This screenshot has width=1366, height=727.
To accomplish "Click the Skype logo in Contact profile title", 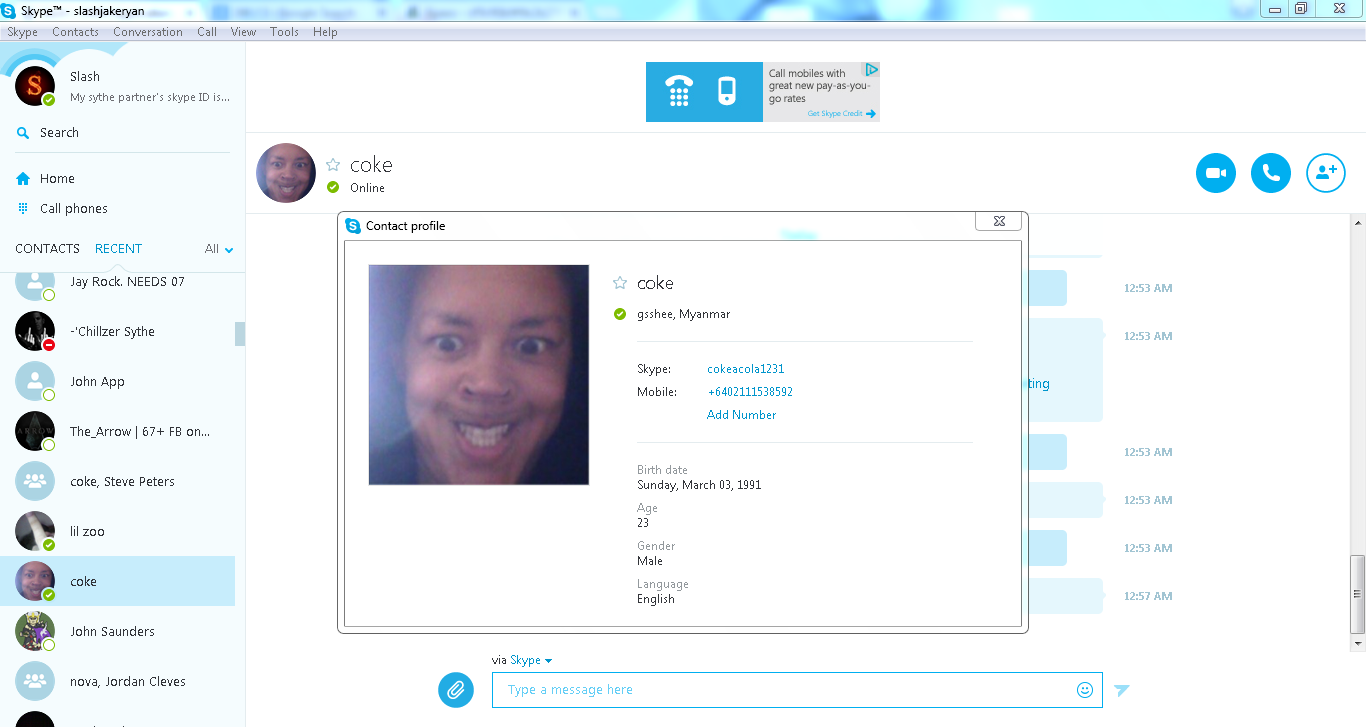I will [x=353, y=226].
